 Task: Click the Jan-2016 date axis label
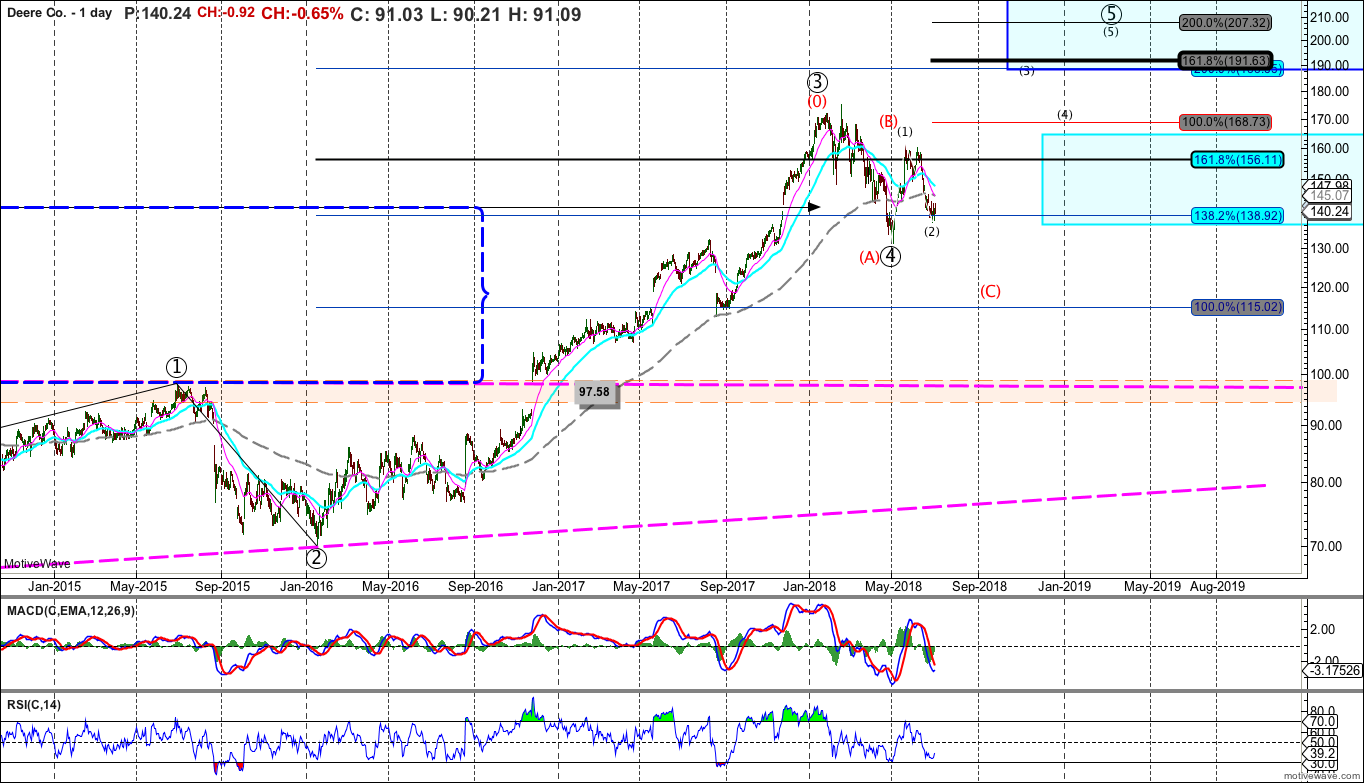306,587
